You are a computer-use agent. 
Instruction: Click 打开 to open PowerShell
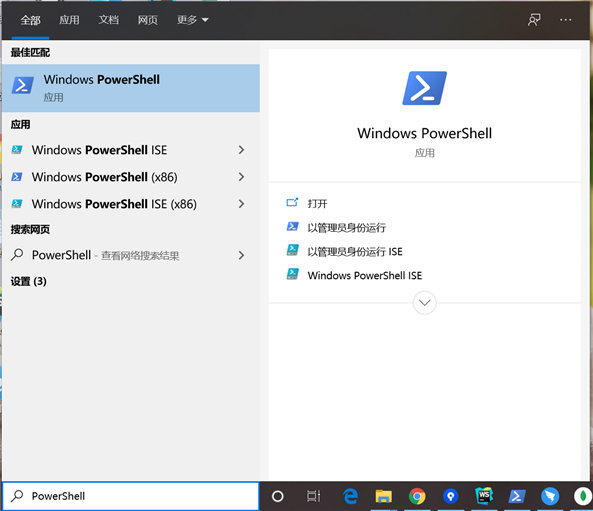(x=317, y=204)
